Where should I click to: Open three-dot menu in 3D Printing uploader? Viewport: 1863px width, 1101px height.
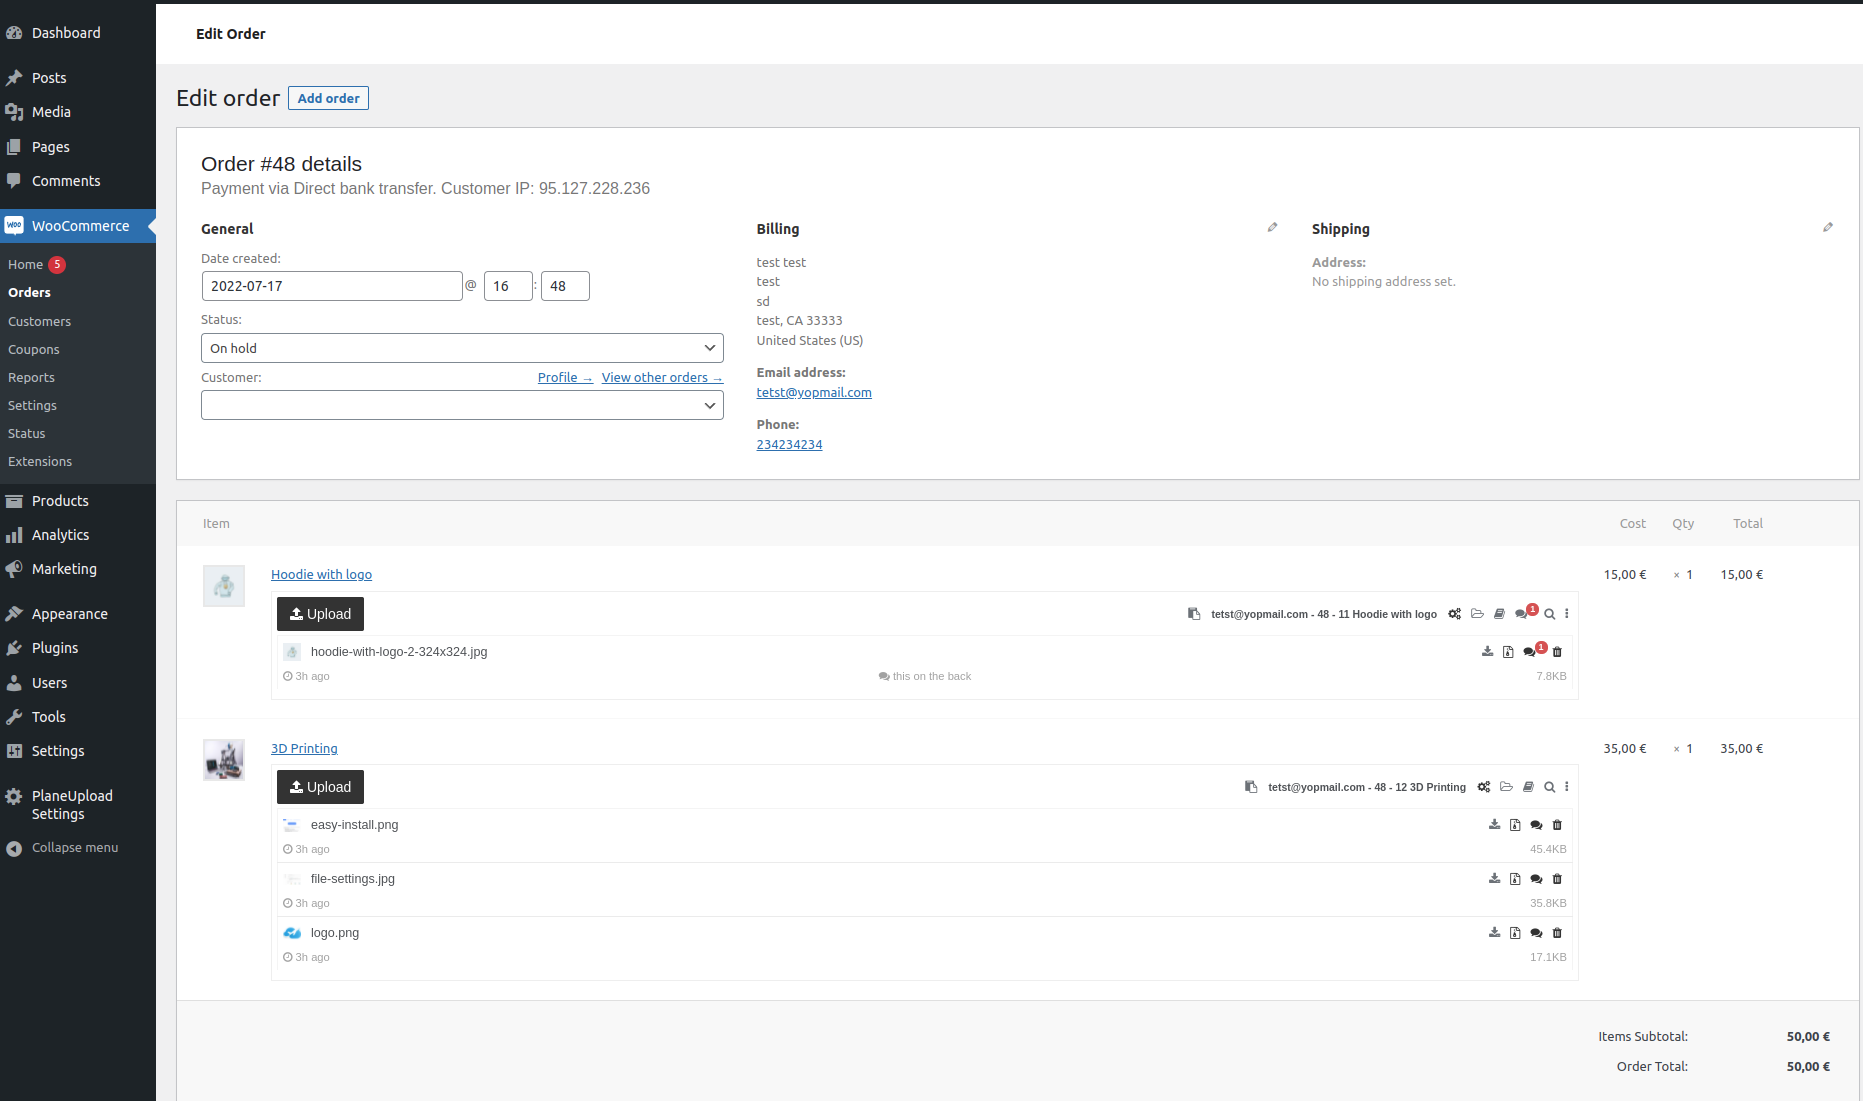tap(1567, 787)
